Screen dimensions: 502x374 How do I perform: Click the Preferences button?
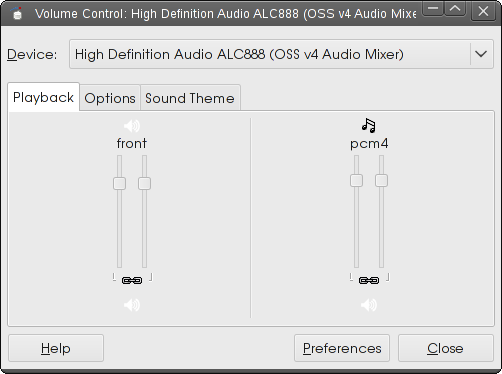click(x=342, y=348)
